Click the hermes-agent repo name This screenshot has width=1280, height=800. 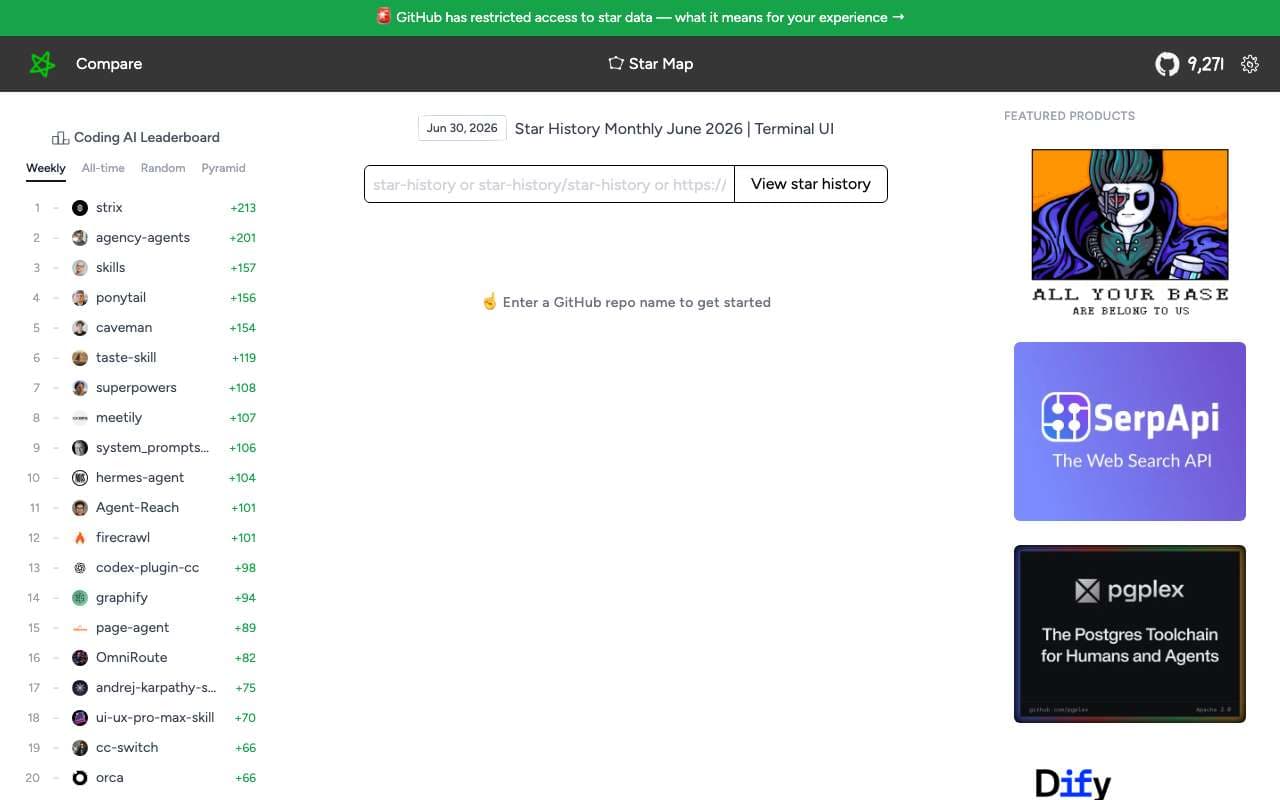140,478
